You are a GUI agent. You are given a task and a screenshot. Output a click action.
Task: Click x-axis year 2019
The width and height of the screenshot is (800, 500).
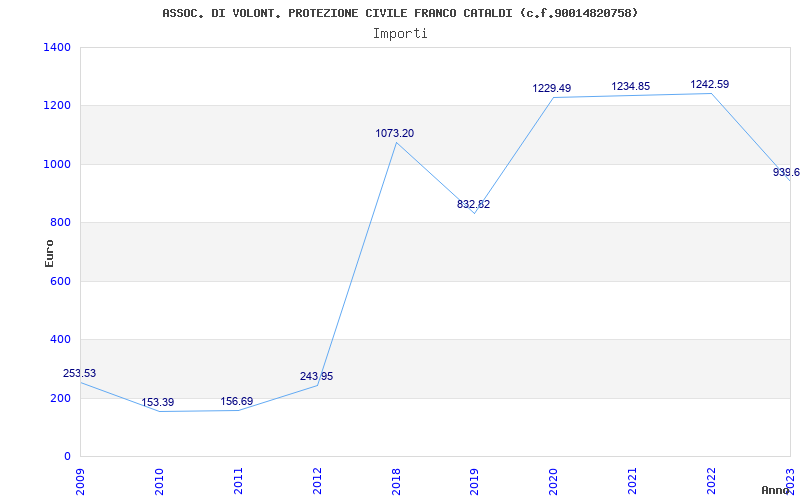(474, 481)
